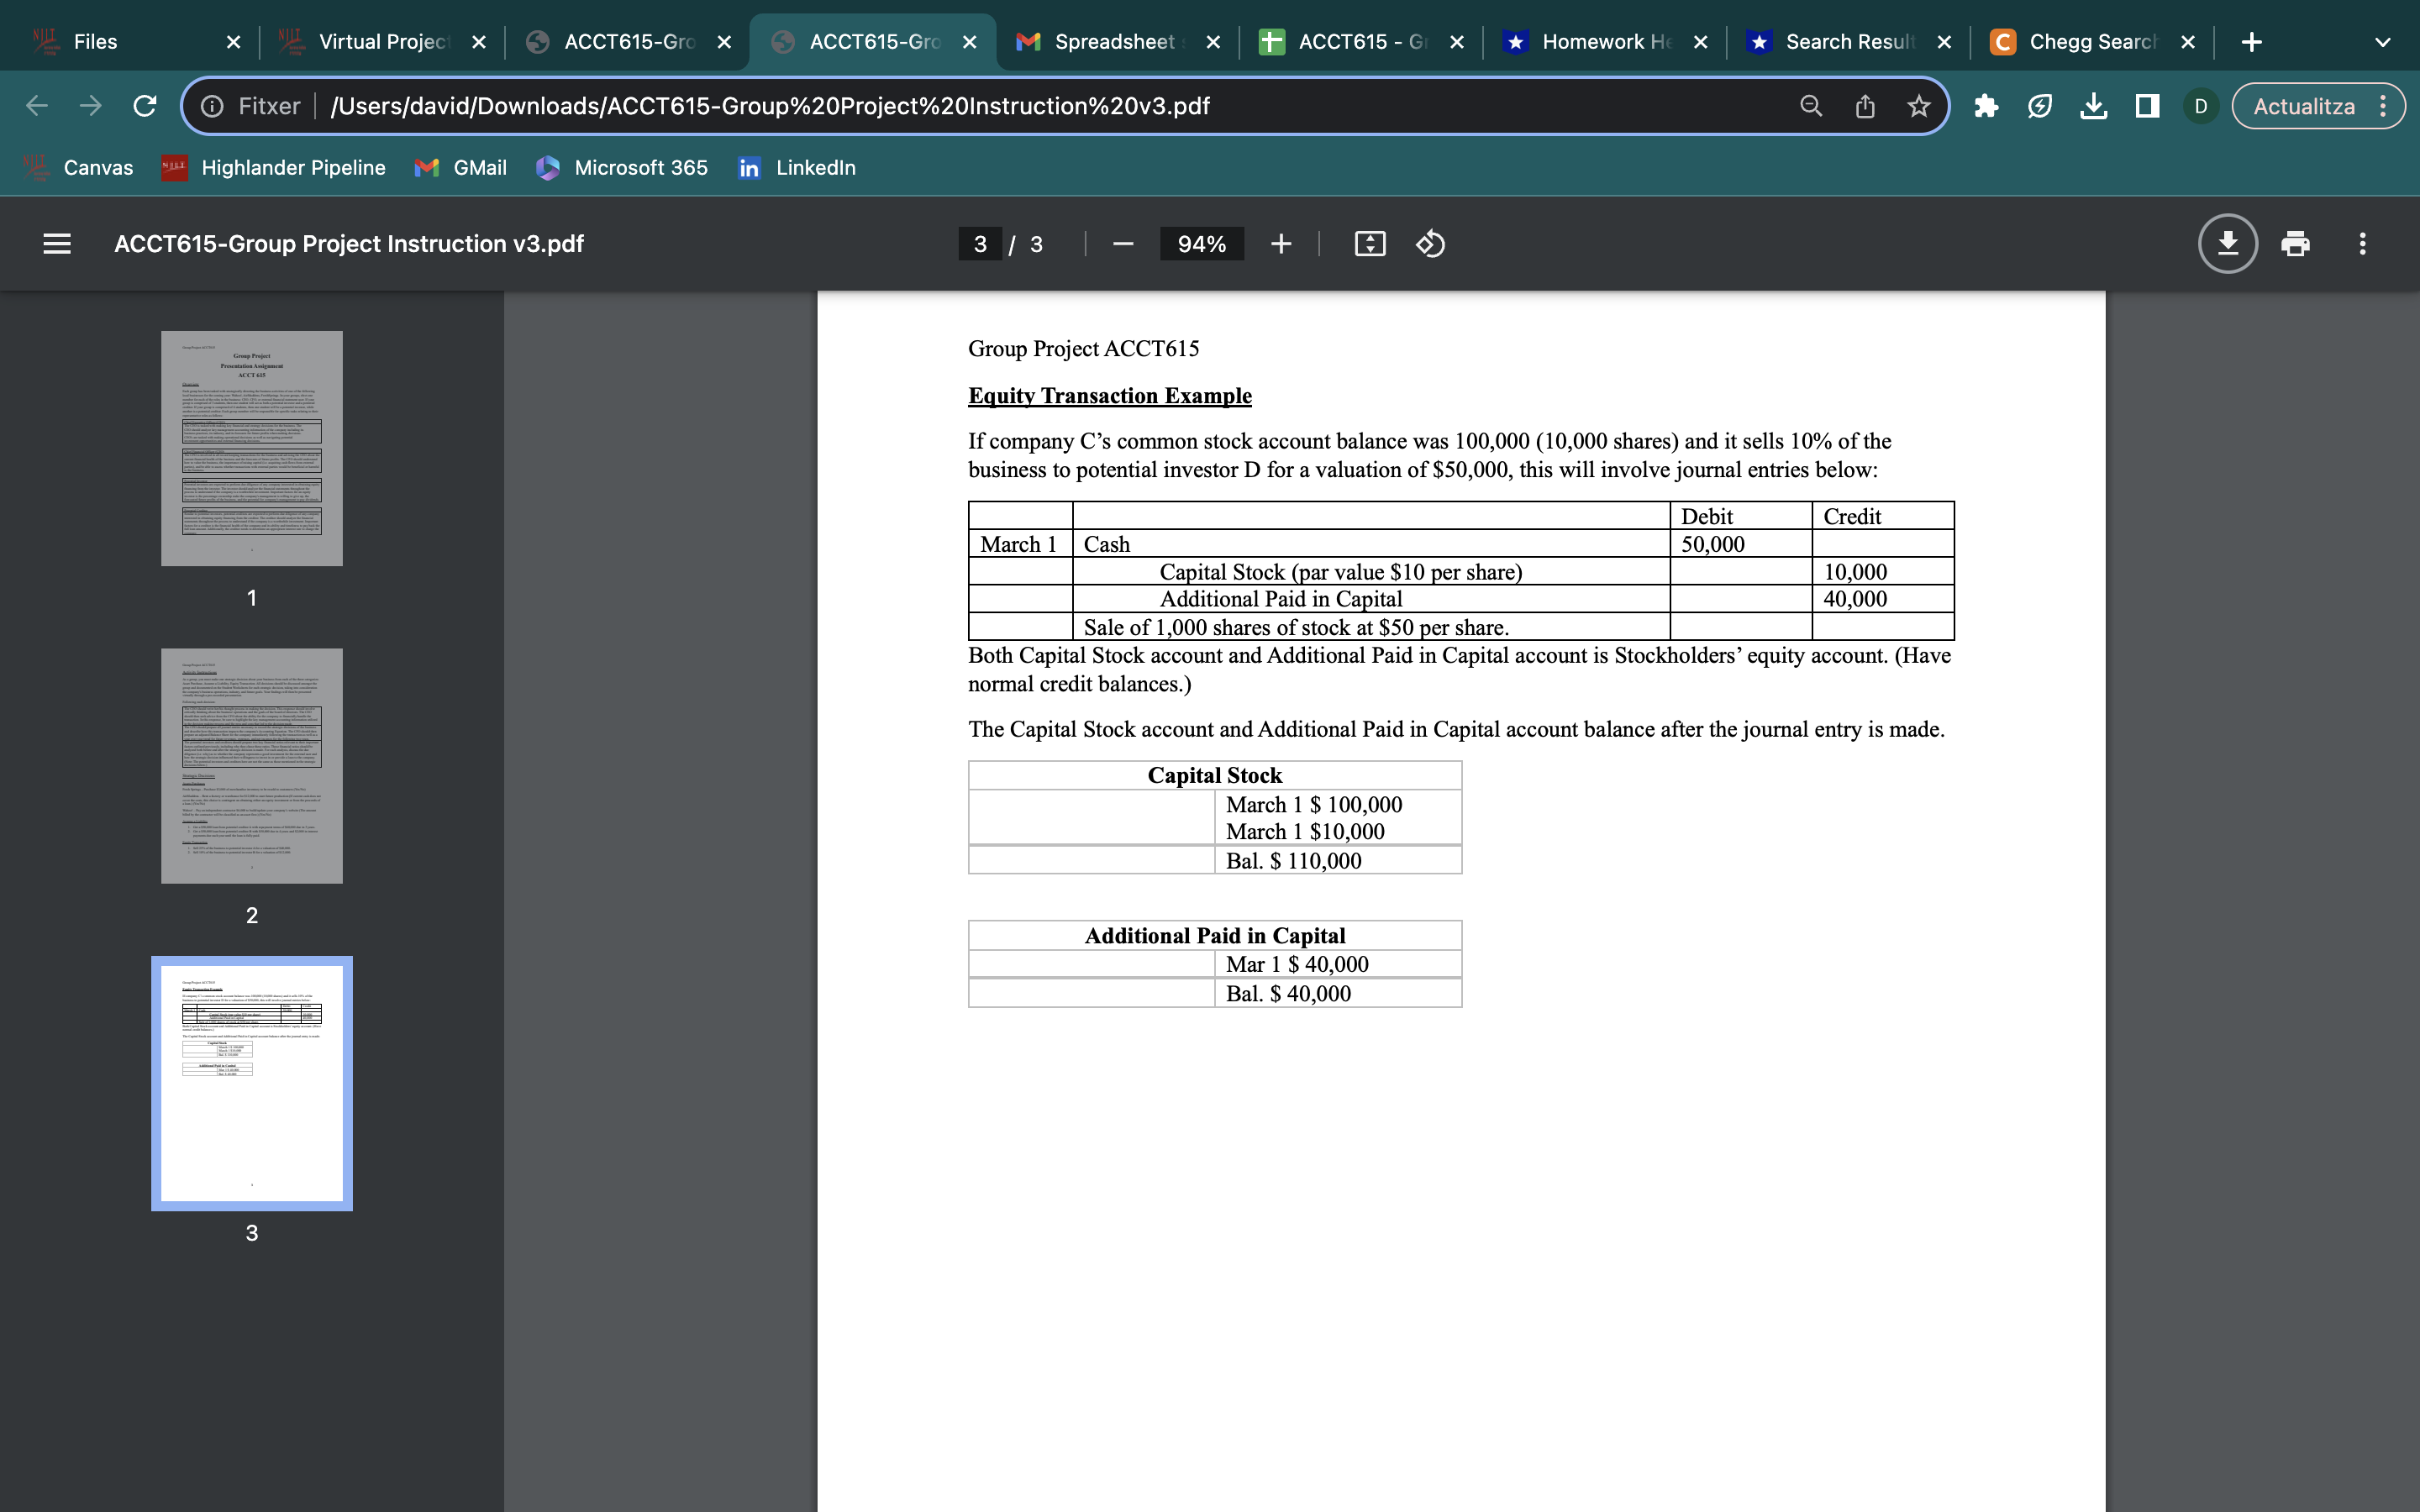
Task: Click the fit to page icon
Action: click(1369, 244)
